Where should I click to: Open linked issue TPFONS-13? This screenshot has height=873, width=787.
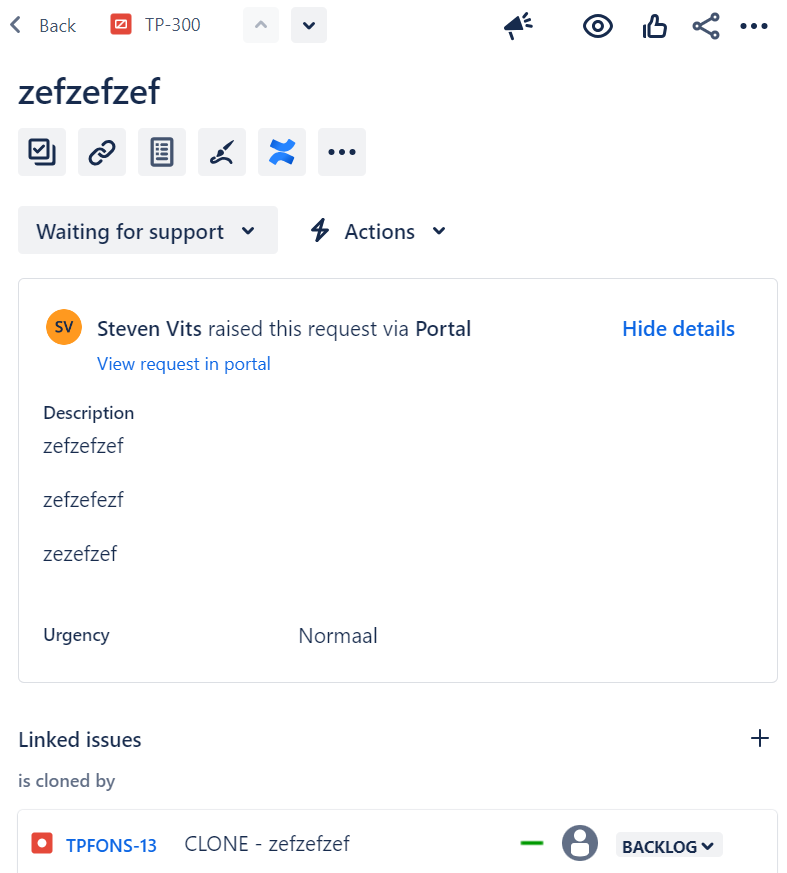(111, 845)
